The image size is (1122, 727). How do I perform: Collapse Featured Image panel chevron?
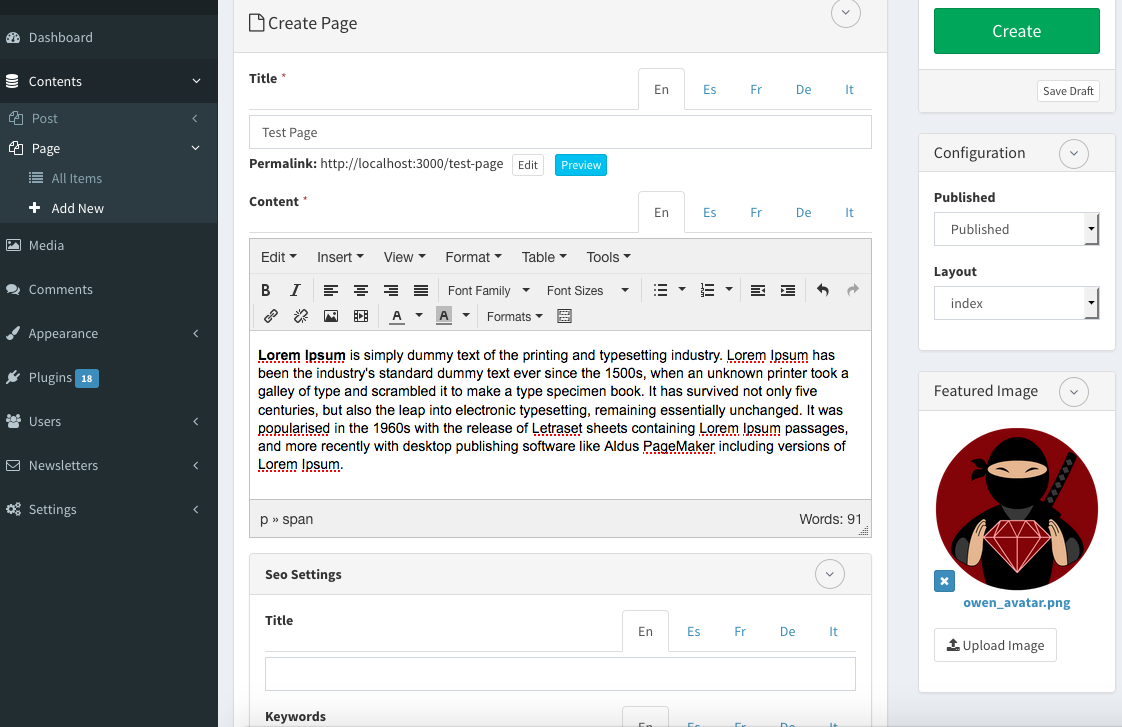(1074, 392)
